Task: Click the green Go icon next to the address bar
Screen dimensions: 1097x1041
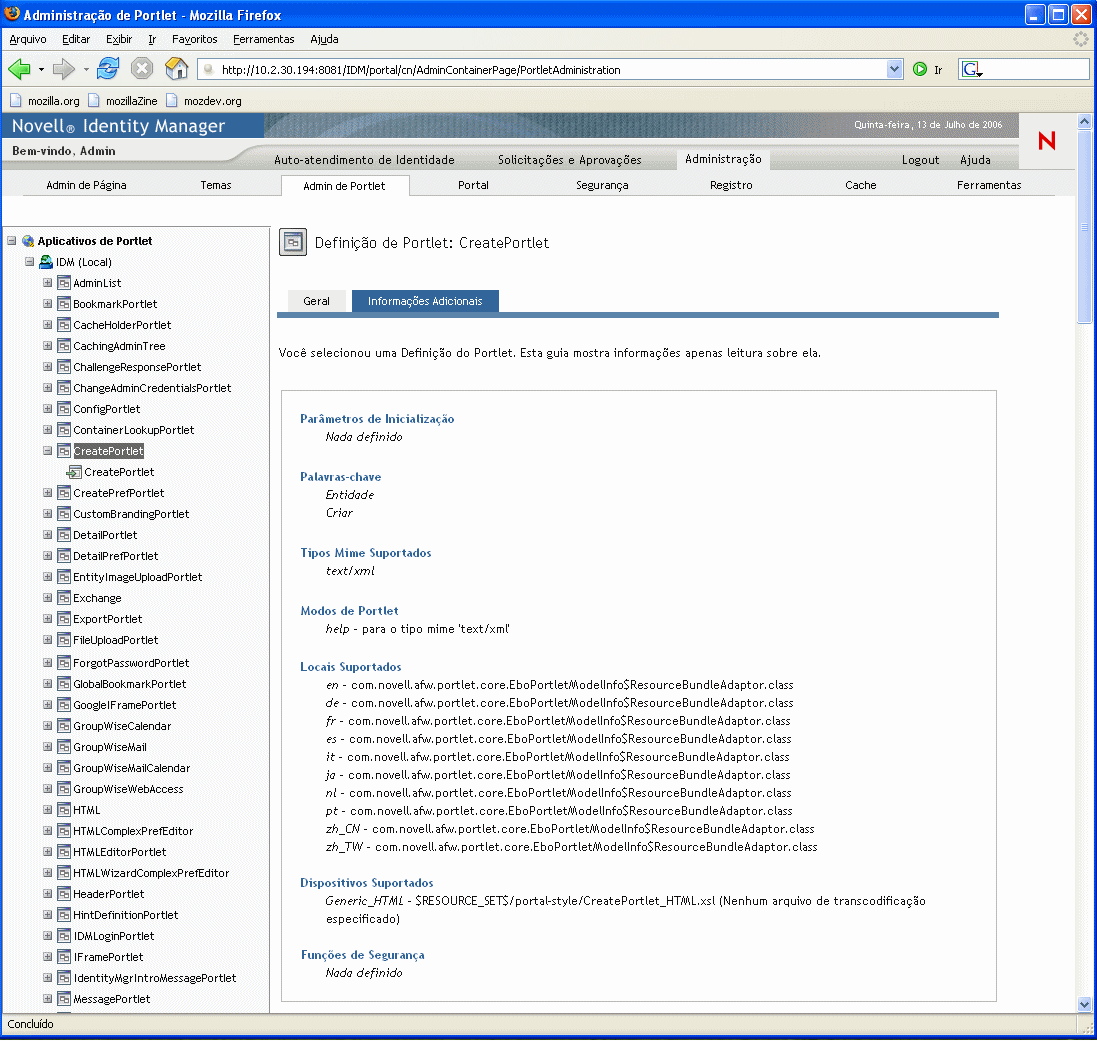Action: pyautogui.click(x=920, y=69)
